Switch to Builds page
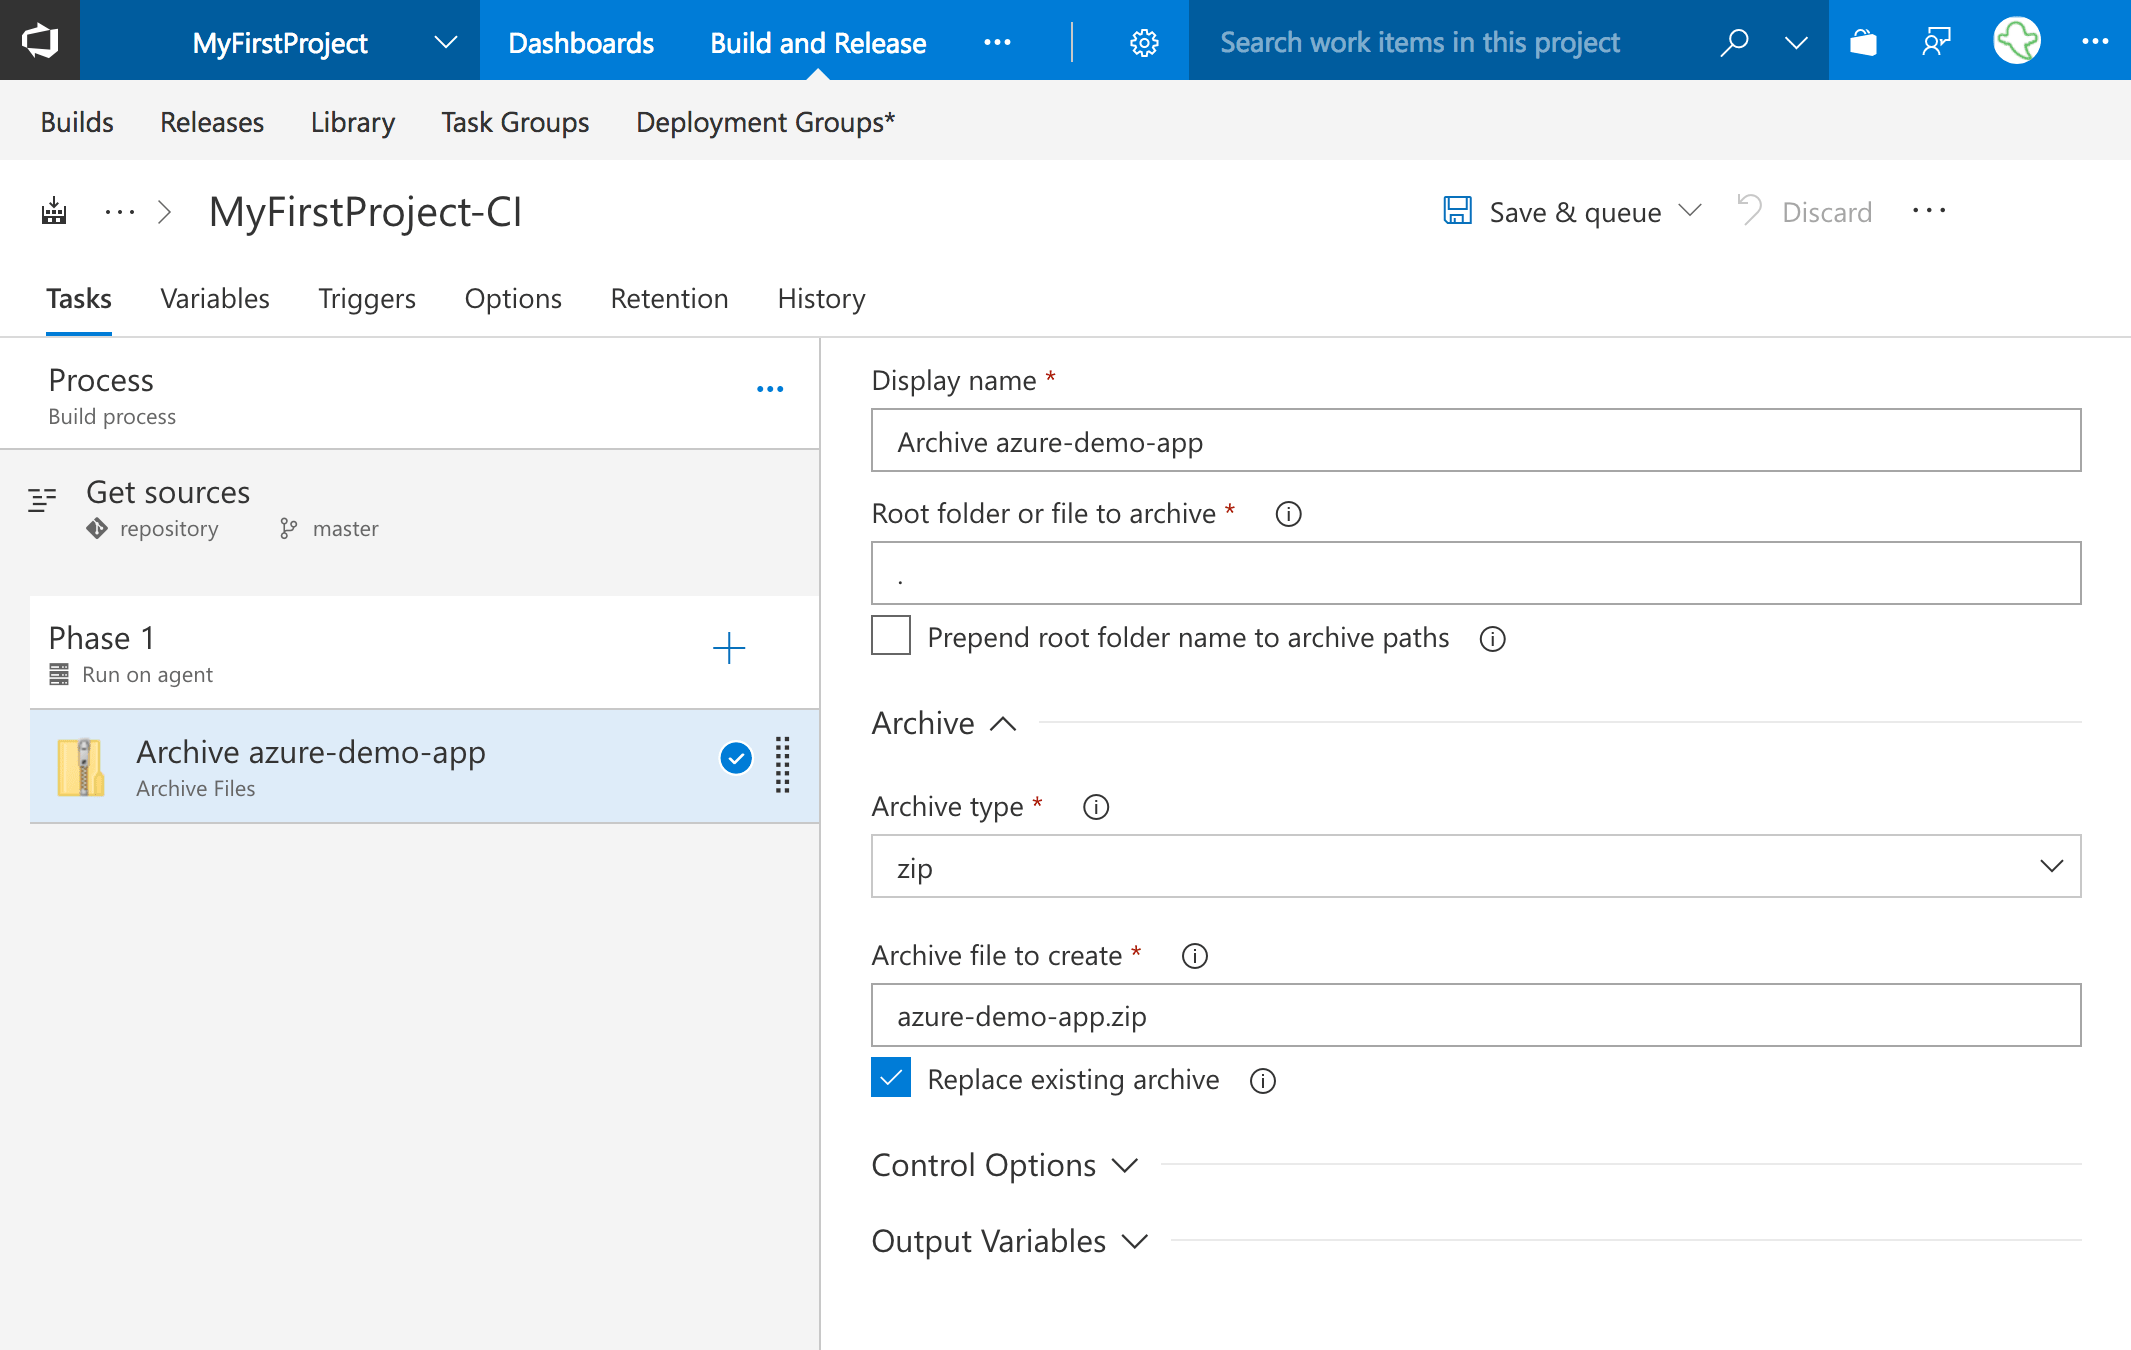The image size is (2131, 1350). click(77, 122)
